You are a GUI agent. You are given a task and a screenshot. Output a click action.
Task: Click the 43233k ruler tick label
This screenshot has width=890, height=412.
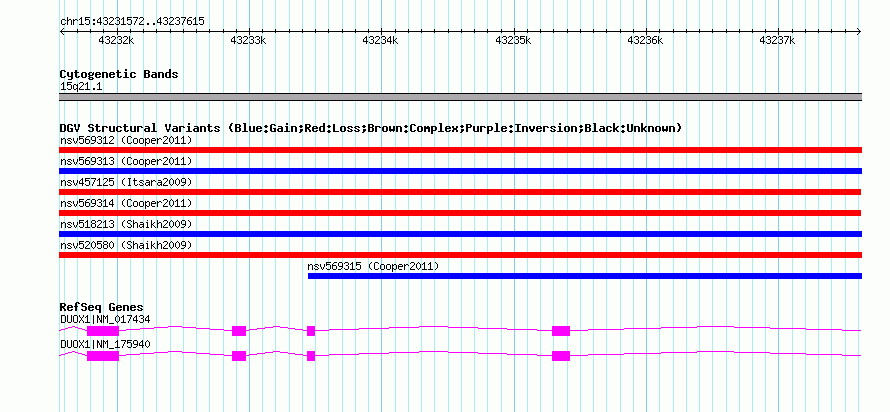tap(248, 40)
